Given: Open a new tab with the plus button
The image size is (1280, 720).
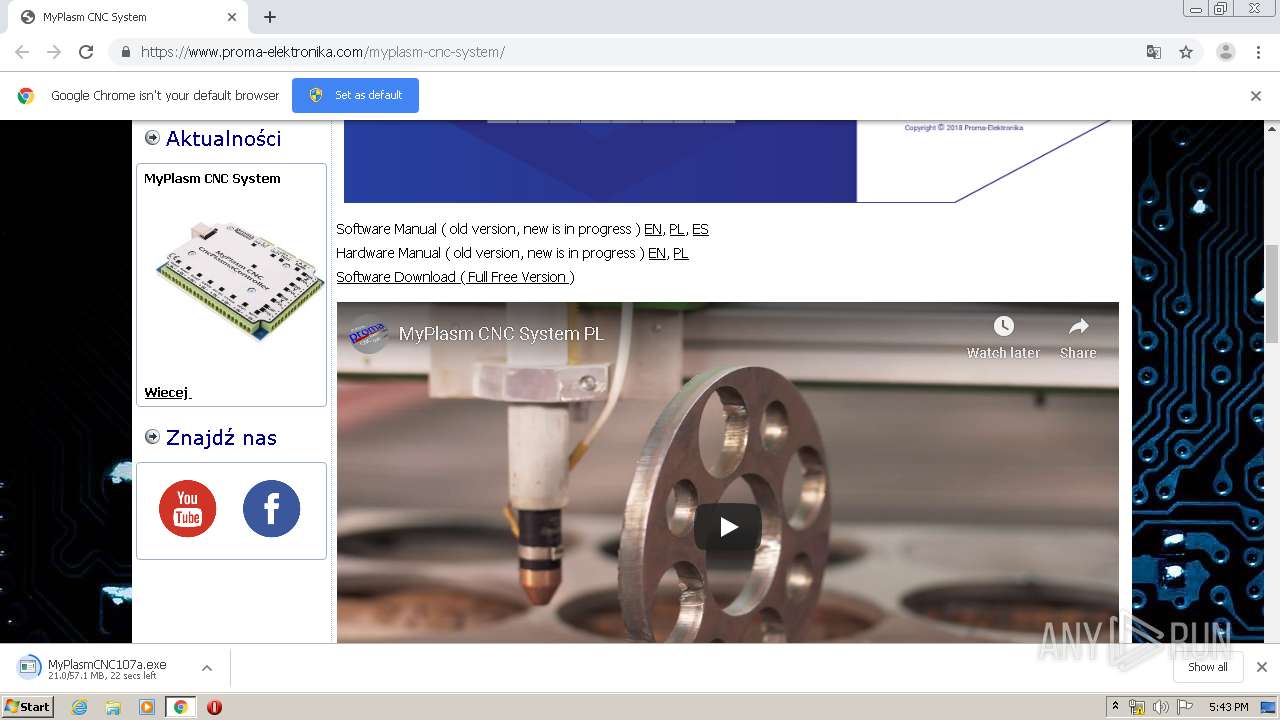Looking at the screenshot, I should pyautogui.click(x=270, y=17).
